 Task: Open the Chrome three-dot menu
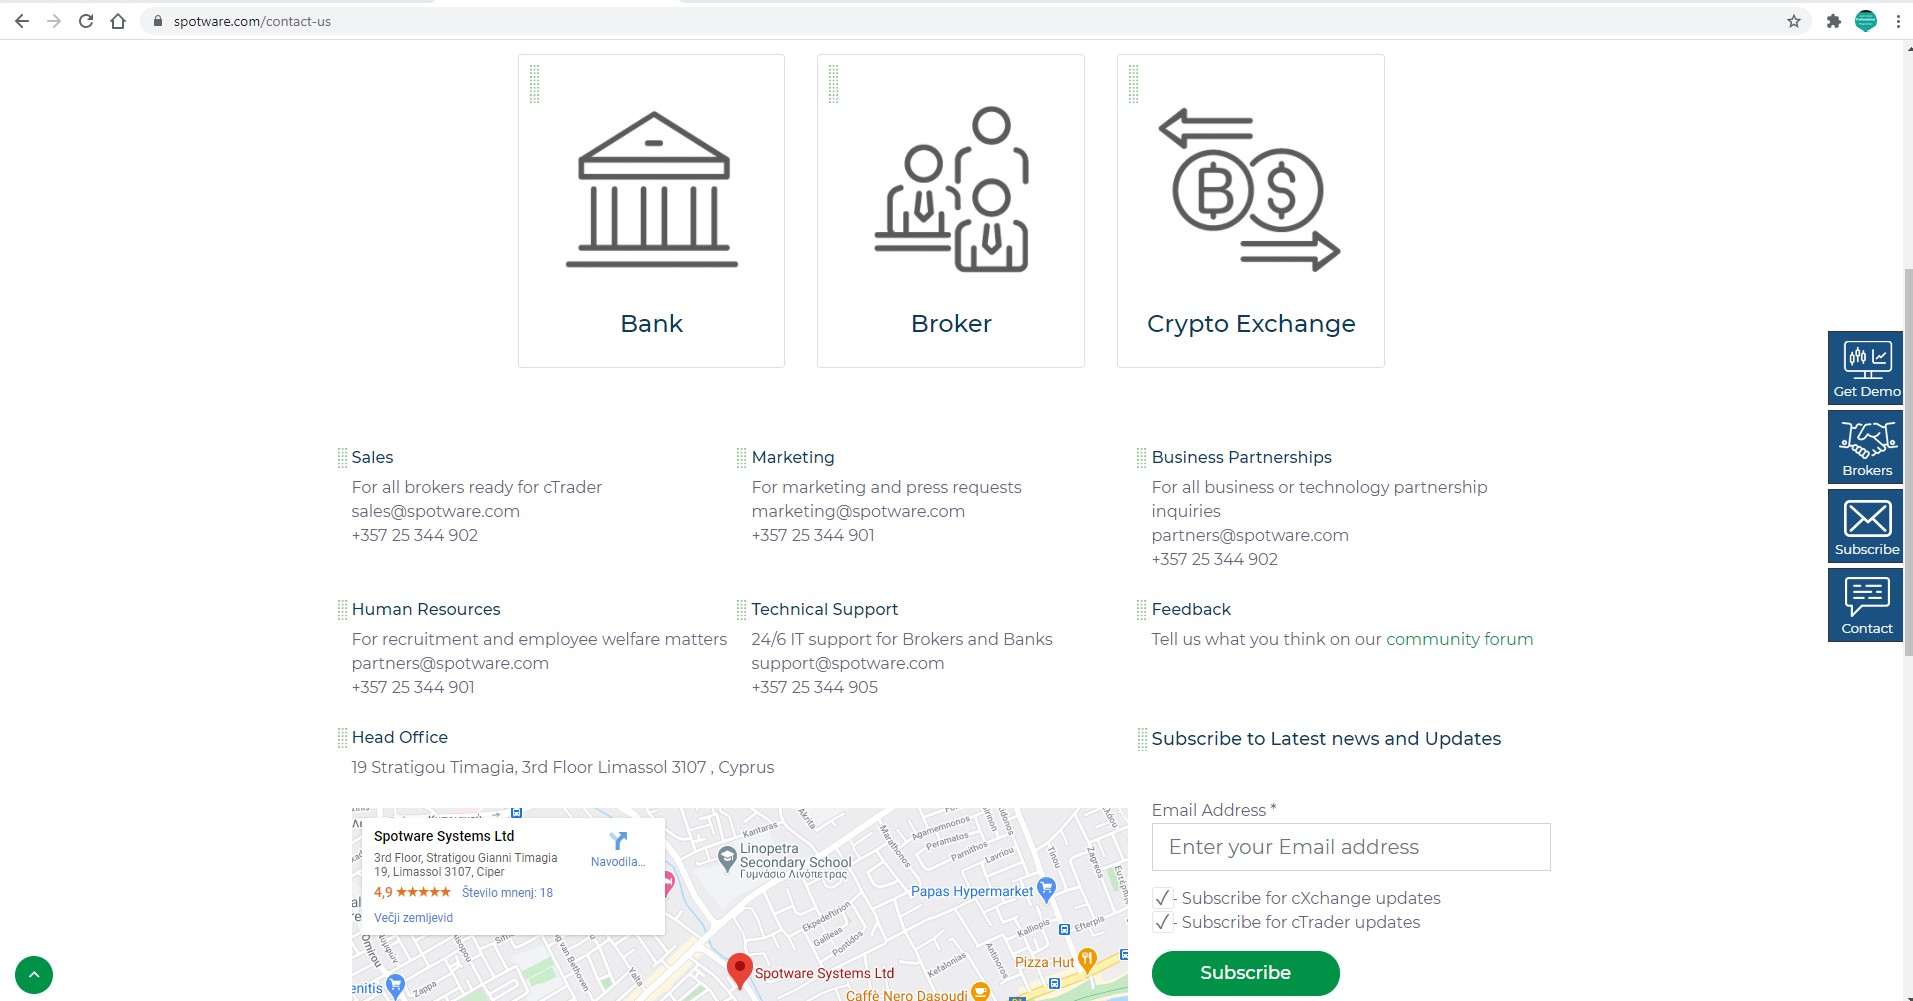click(1898, 21)
